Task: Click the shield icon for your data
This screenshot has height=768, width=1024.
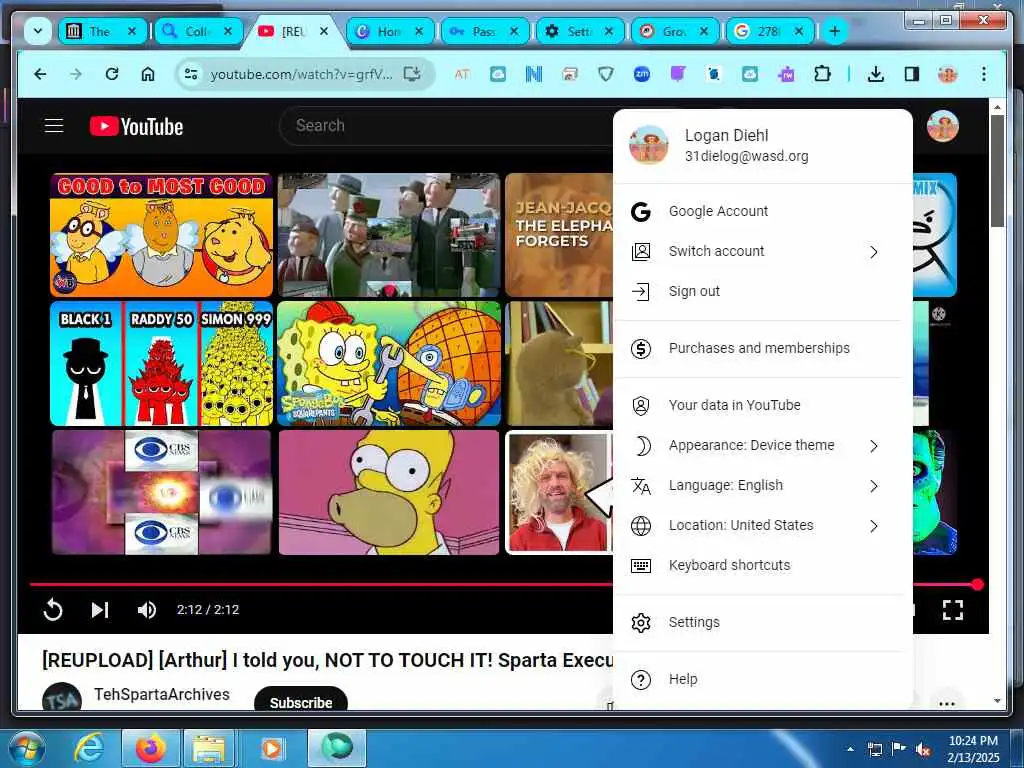Action: pyautogui.click(x=641, y=406)
